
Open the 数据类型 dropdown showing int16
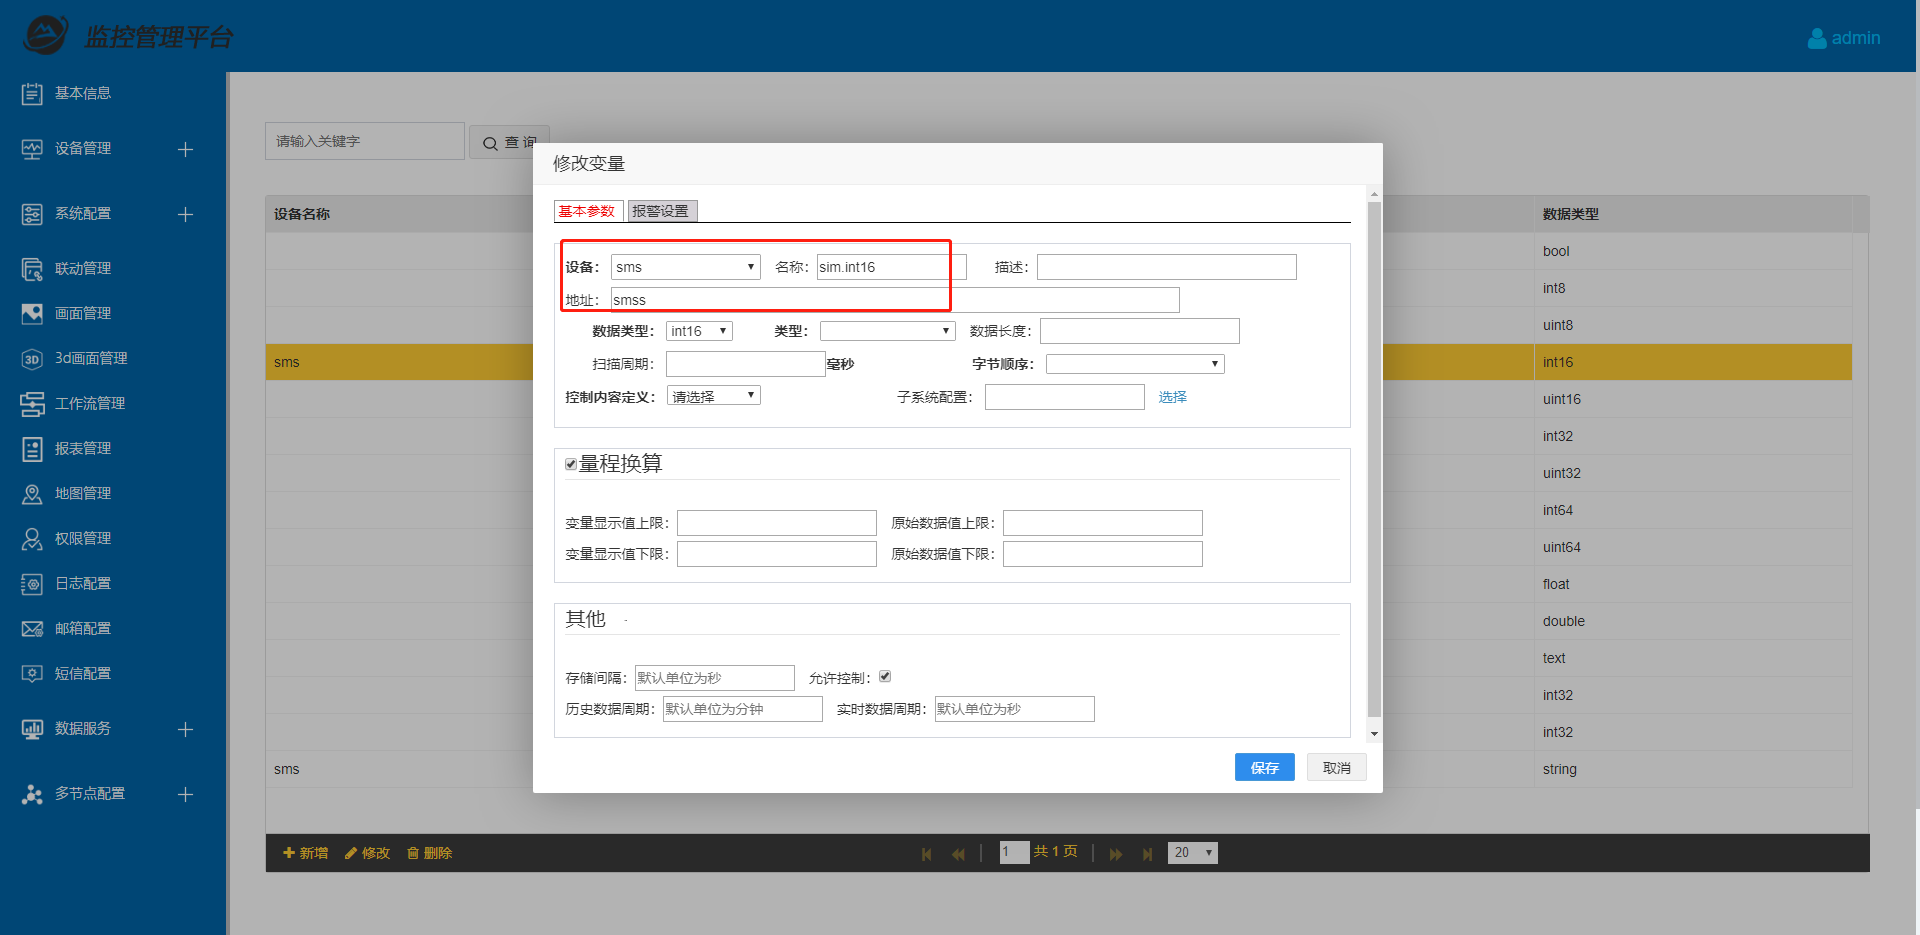point(699,331)
